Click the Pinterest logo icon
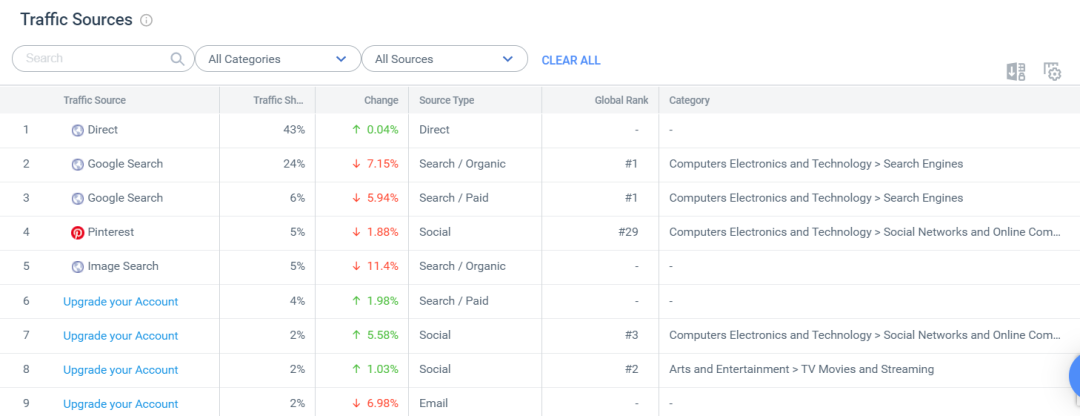The image size is (1080, 416). point(78,232)
